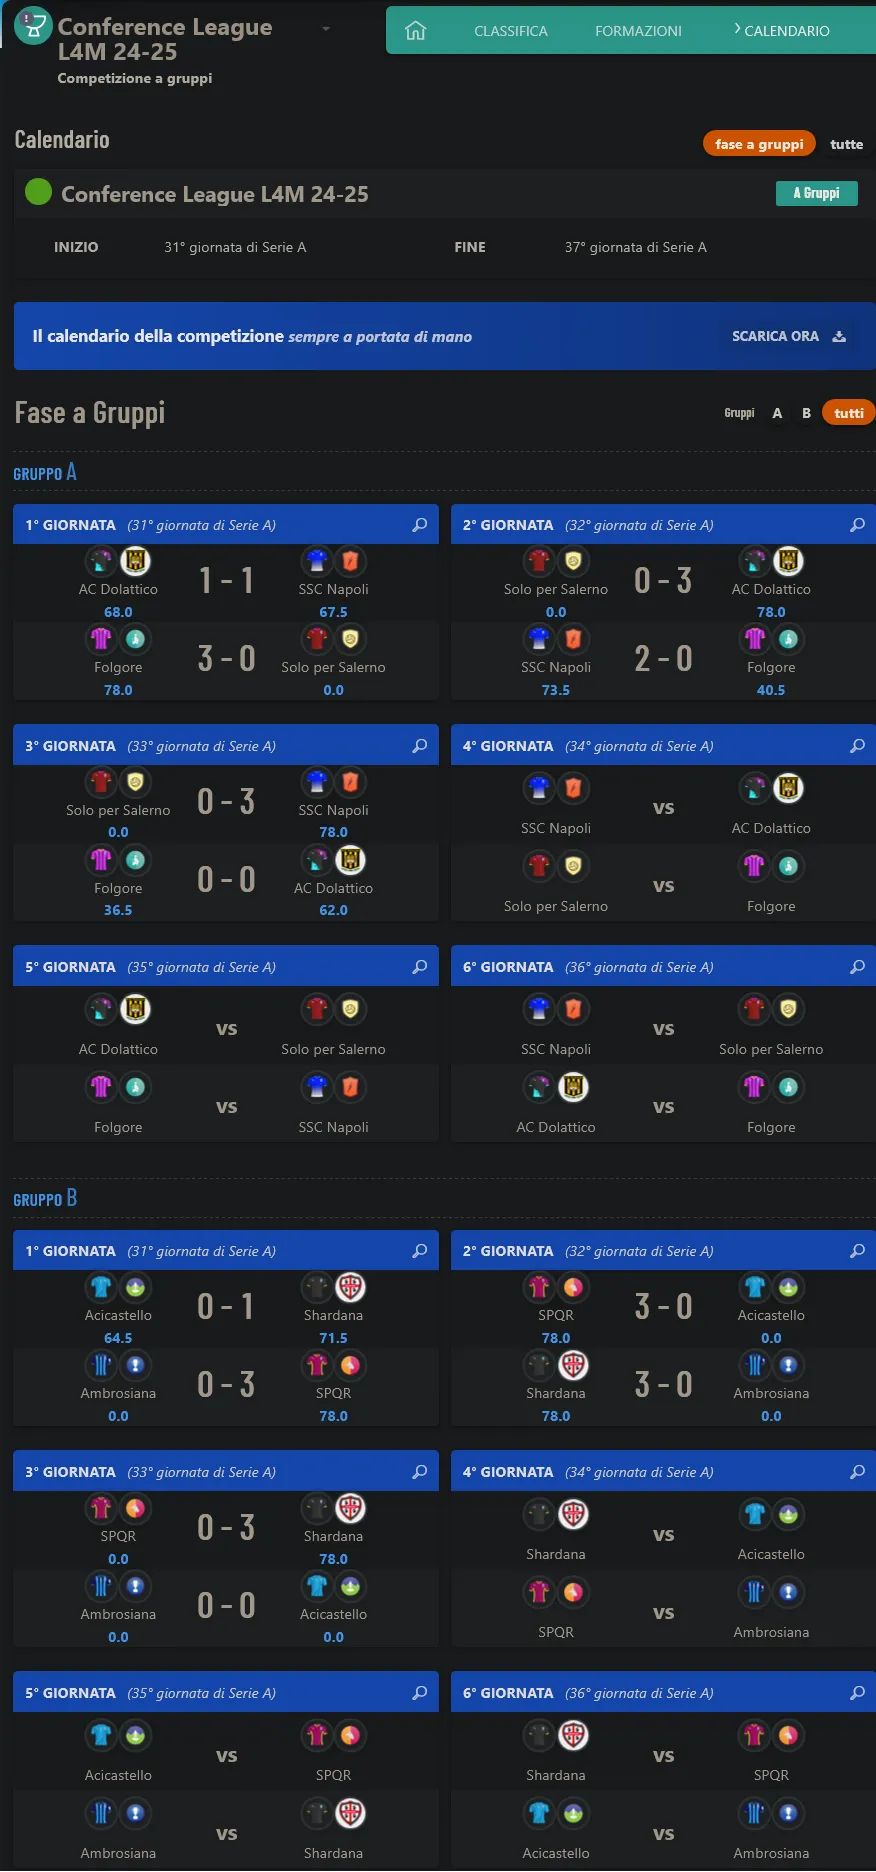Click magnifier icon on Gruppo A 4° Giornata
Viewport: 876px width, 1872px height.
pos(857,746)
